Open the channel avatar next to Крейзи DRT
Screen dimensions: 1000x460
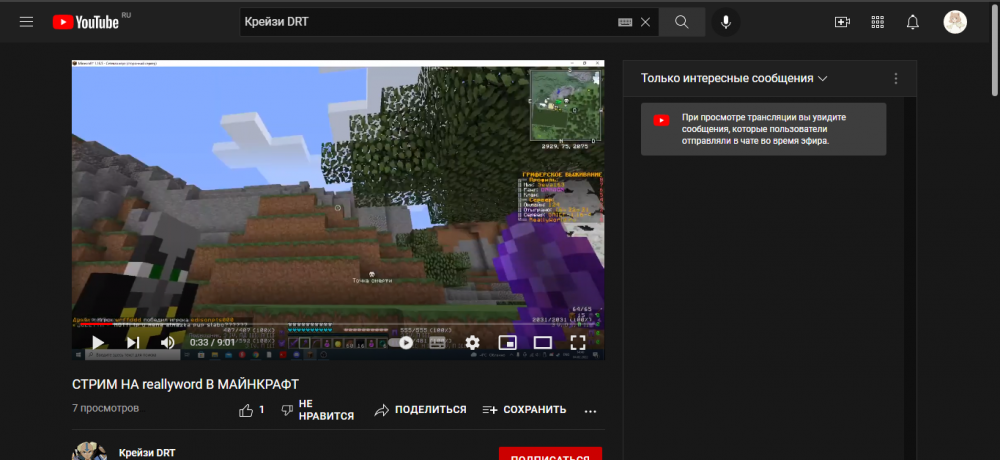(x=87, y=452)
